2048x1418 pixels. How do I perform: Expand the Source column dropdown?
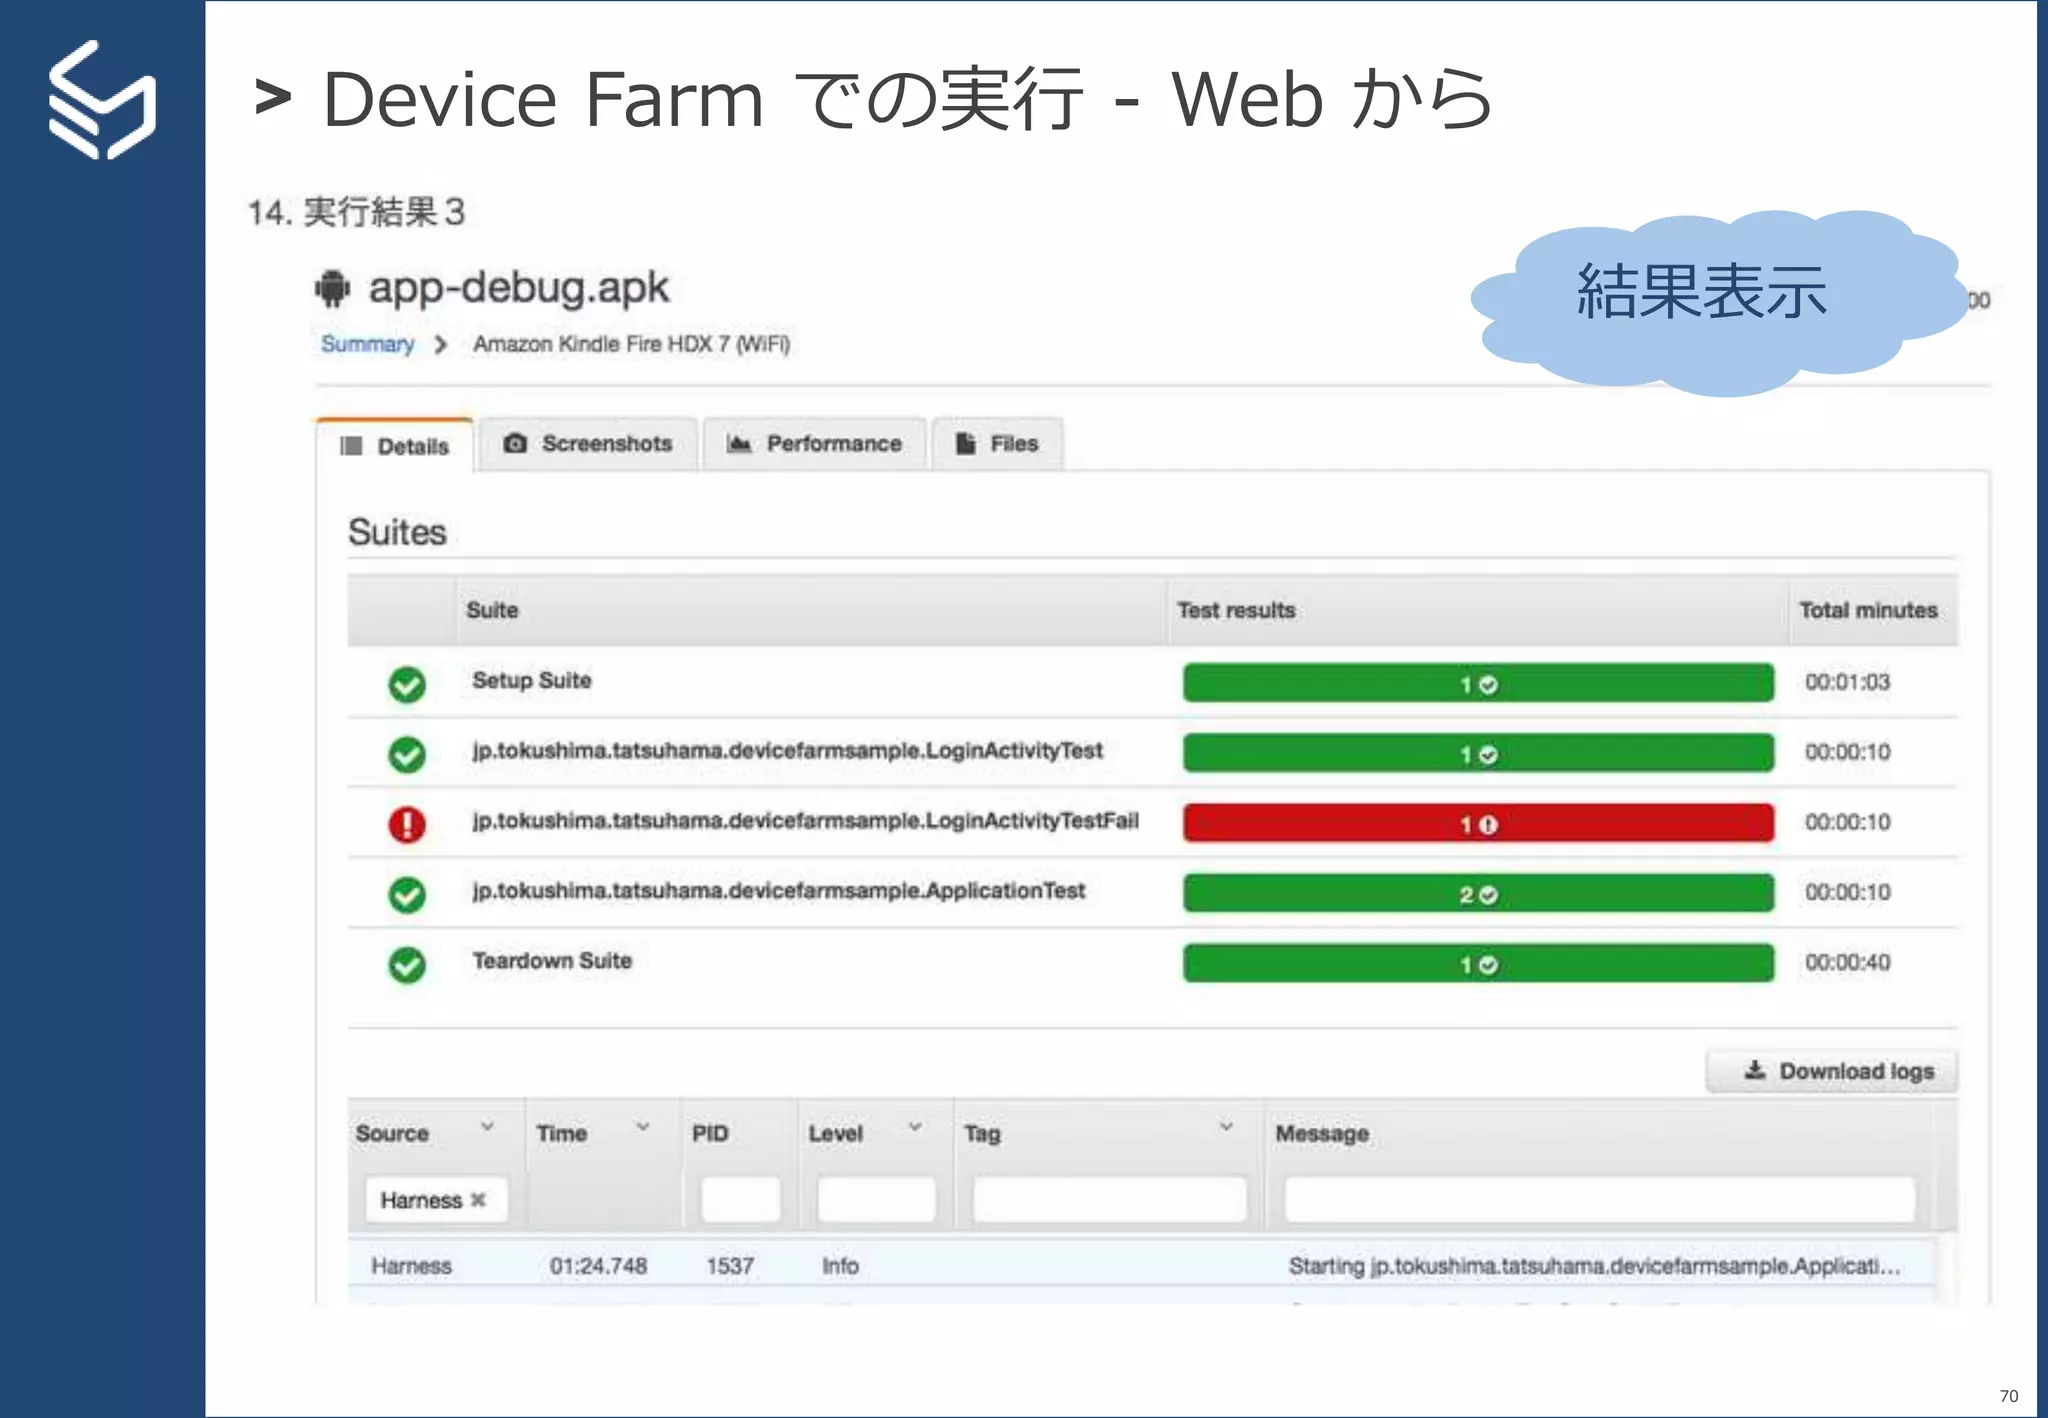click(x=487, y=1127)
